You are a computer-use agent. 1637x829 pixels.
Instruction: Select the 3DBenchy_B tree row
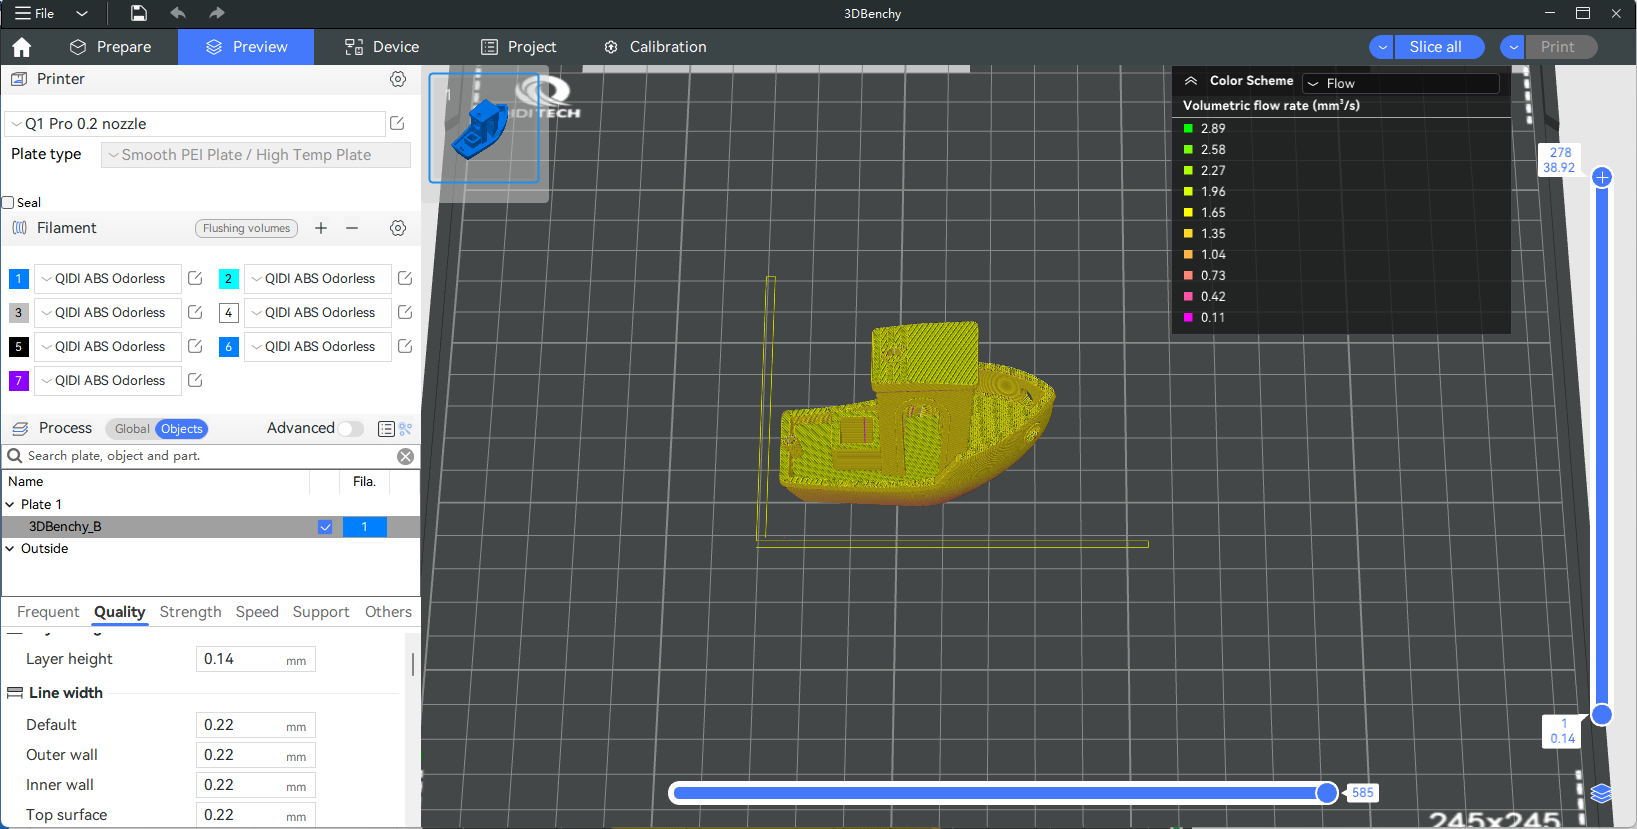coord(210,527)
